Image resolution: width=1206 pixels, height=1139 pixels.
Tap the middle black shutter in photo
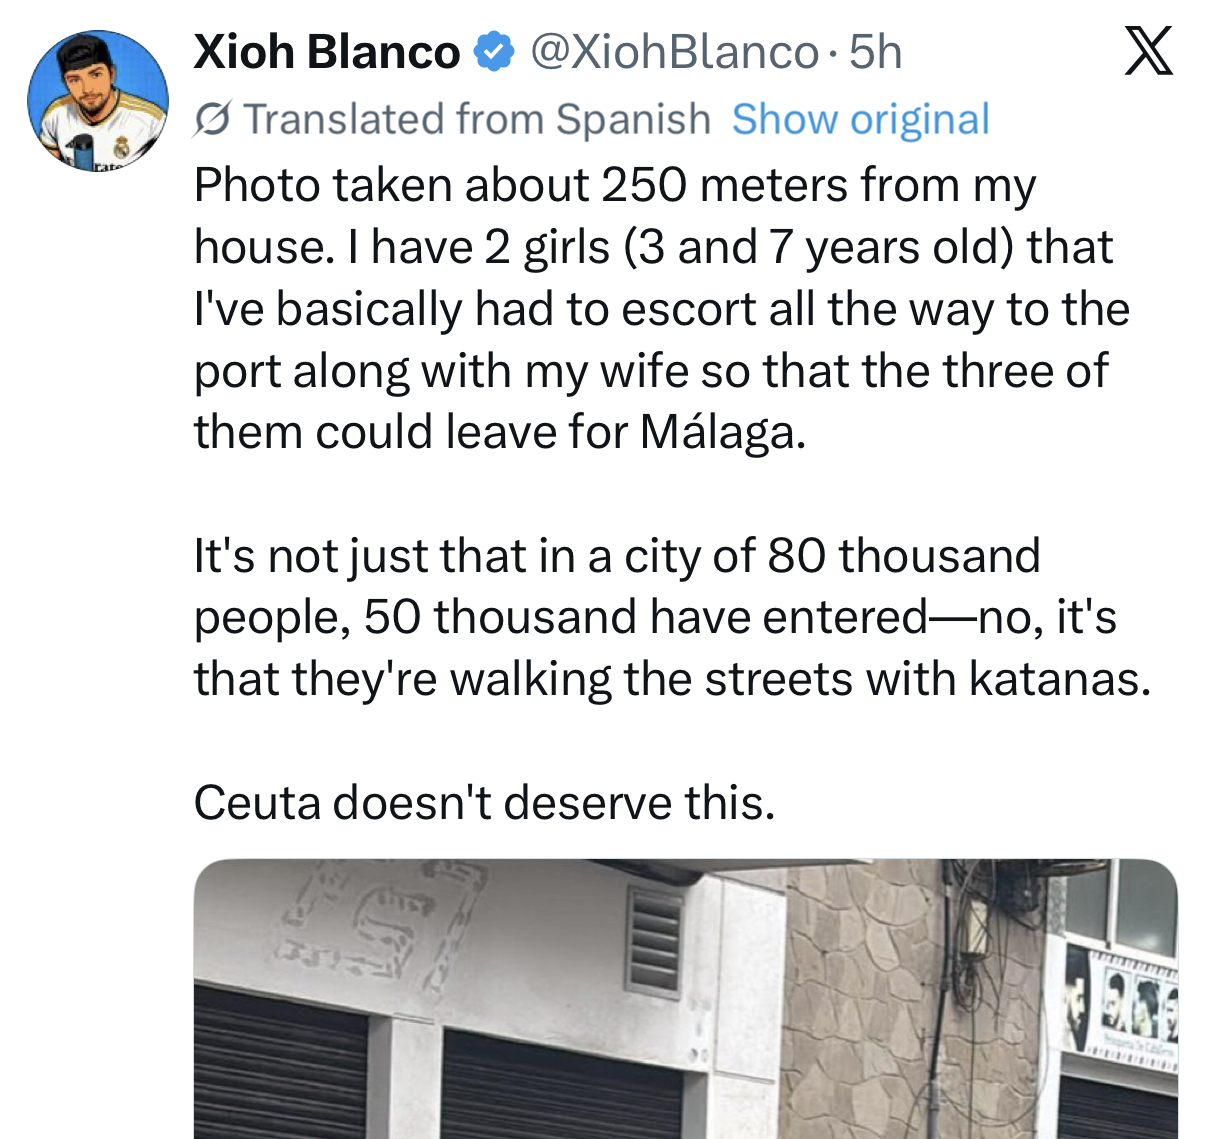(547, 1086)
